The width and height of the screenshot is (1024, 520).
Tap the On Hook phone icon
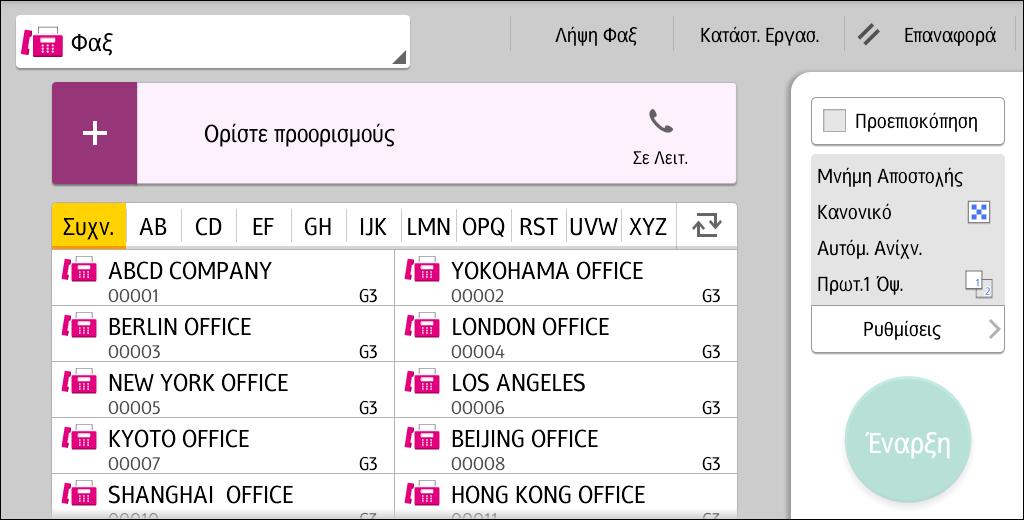click(660, 122)
